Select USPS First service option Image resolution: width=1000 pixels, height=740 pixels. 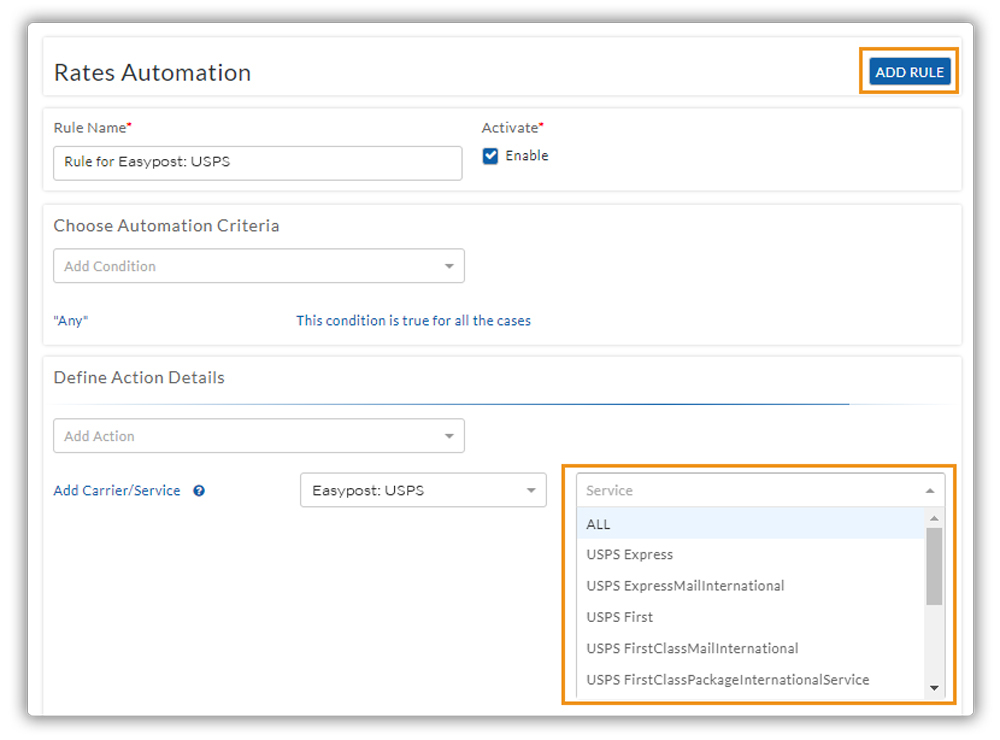[751, 618]
